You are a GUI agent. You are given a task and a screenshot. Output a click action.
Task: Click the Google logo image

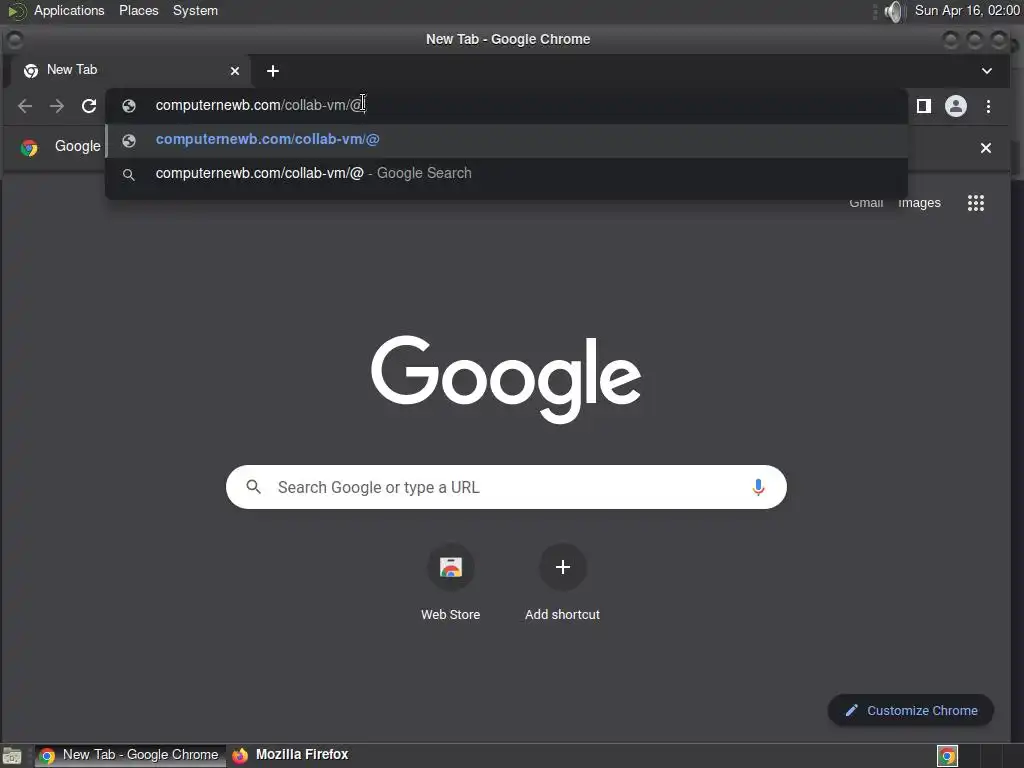(506, 379)
